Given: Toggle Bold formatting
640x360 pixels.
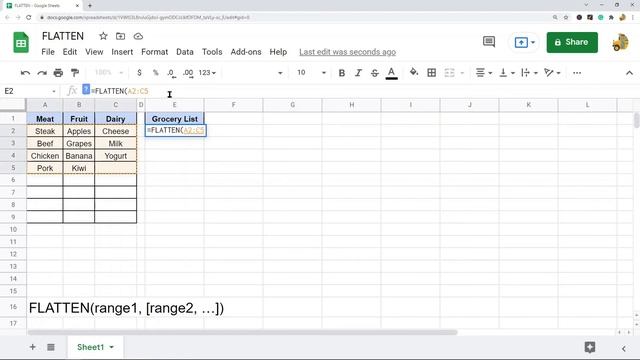Looking at the screenshot, I should point(342,73).
